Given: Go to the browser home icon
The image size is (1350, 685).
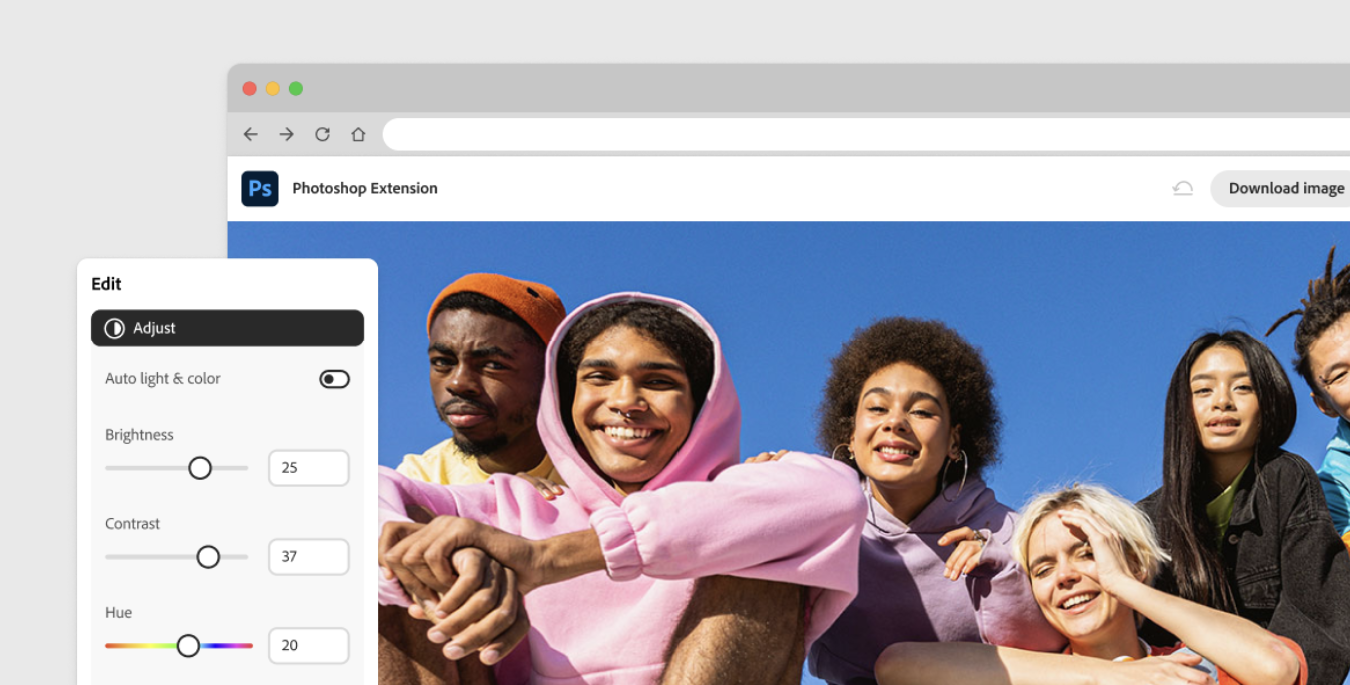Looking at the screenshot, I should 358,134.
